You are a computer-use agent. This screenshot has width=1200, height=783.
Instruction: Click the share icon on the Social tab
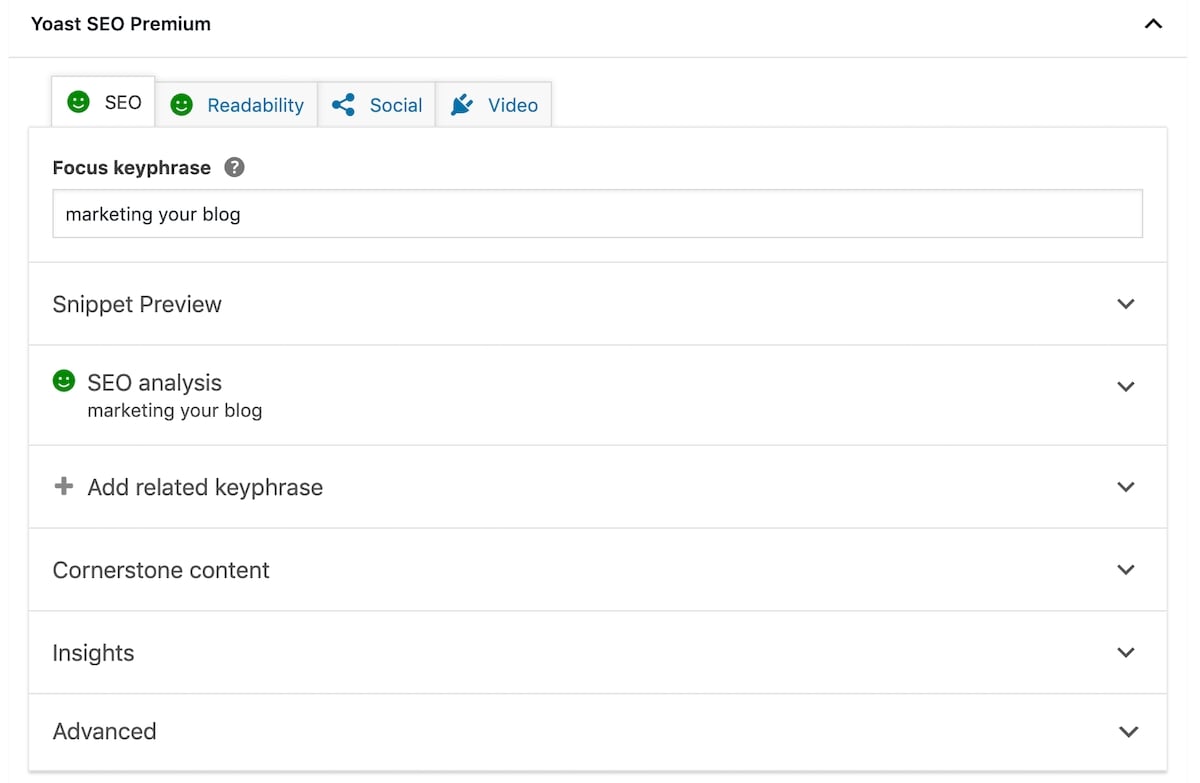point(343,104)
